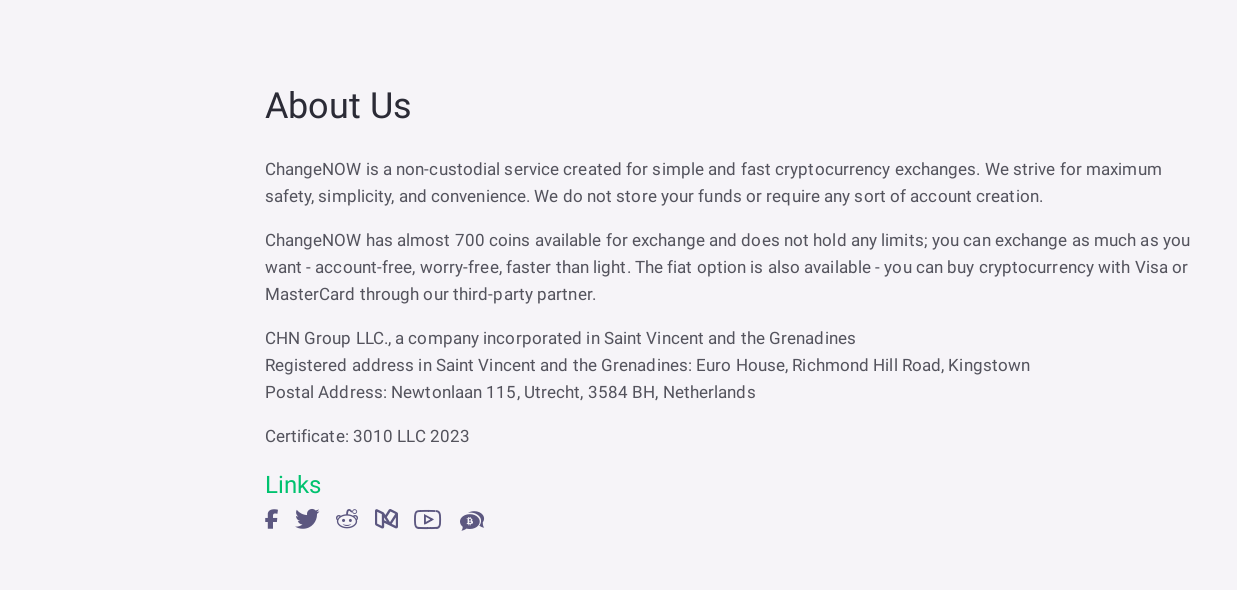1237x590 pixels.
Task: Click the Certificate: 3010 LLC 2023 line
Action: pyautogui.click(x=367, y=436)
